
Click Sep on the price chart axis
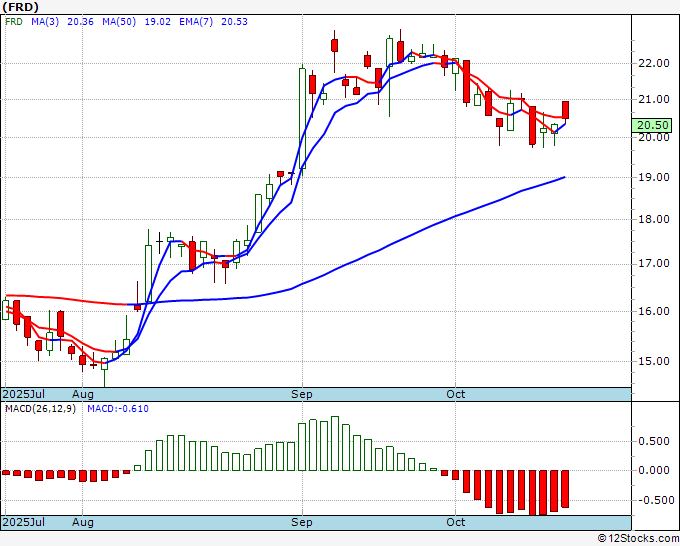point(301,394)
